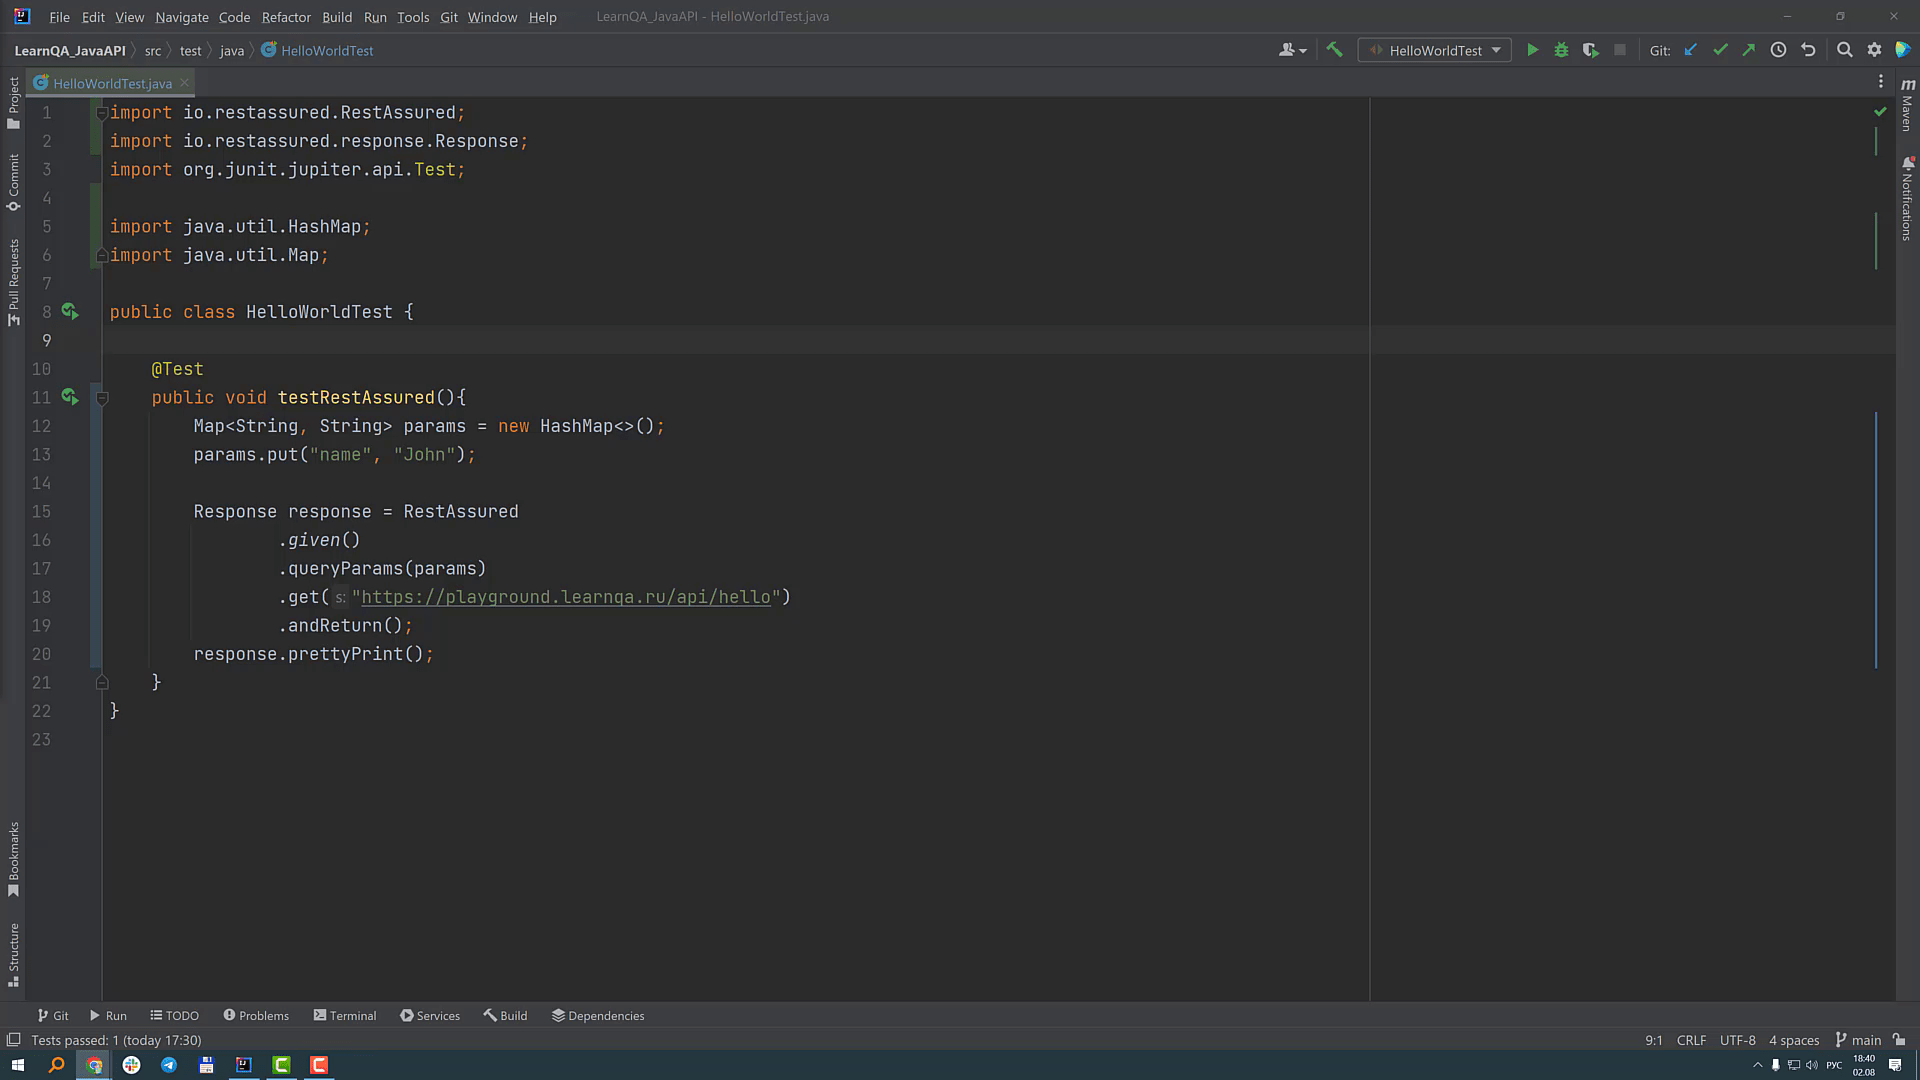1920x1080 pixels.
Task: Click run gutter icon for testRestAssured
Action: click(69, 397)
